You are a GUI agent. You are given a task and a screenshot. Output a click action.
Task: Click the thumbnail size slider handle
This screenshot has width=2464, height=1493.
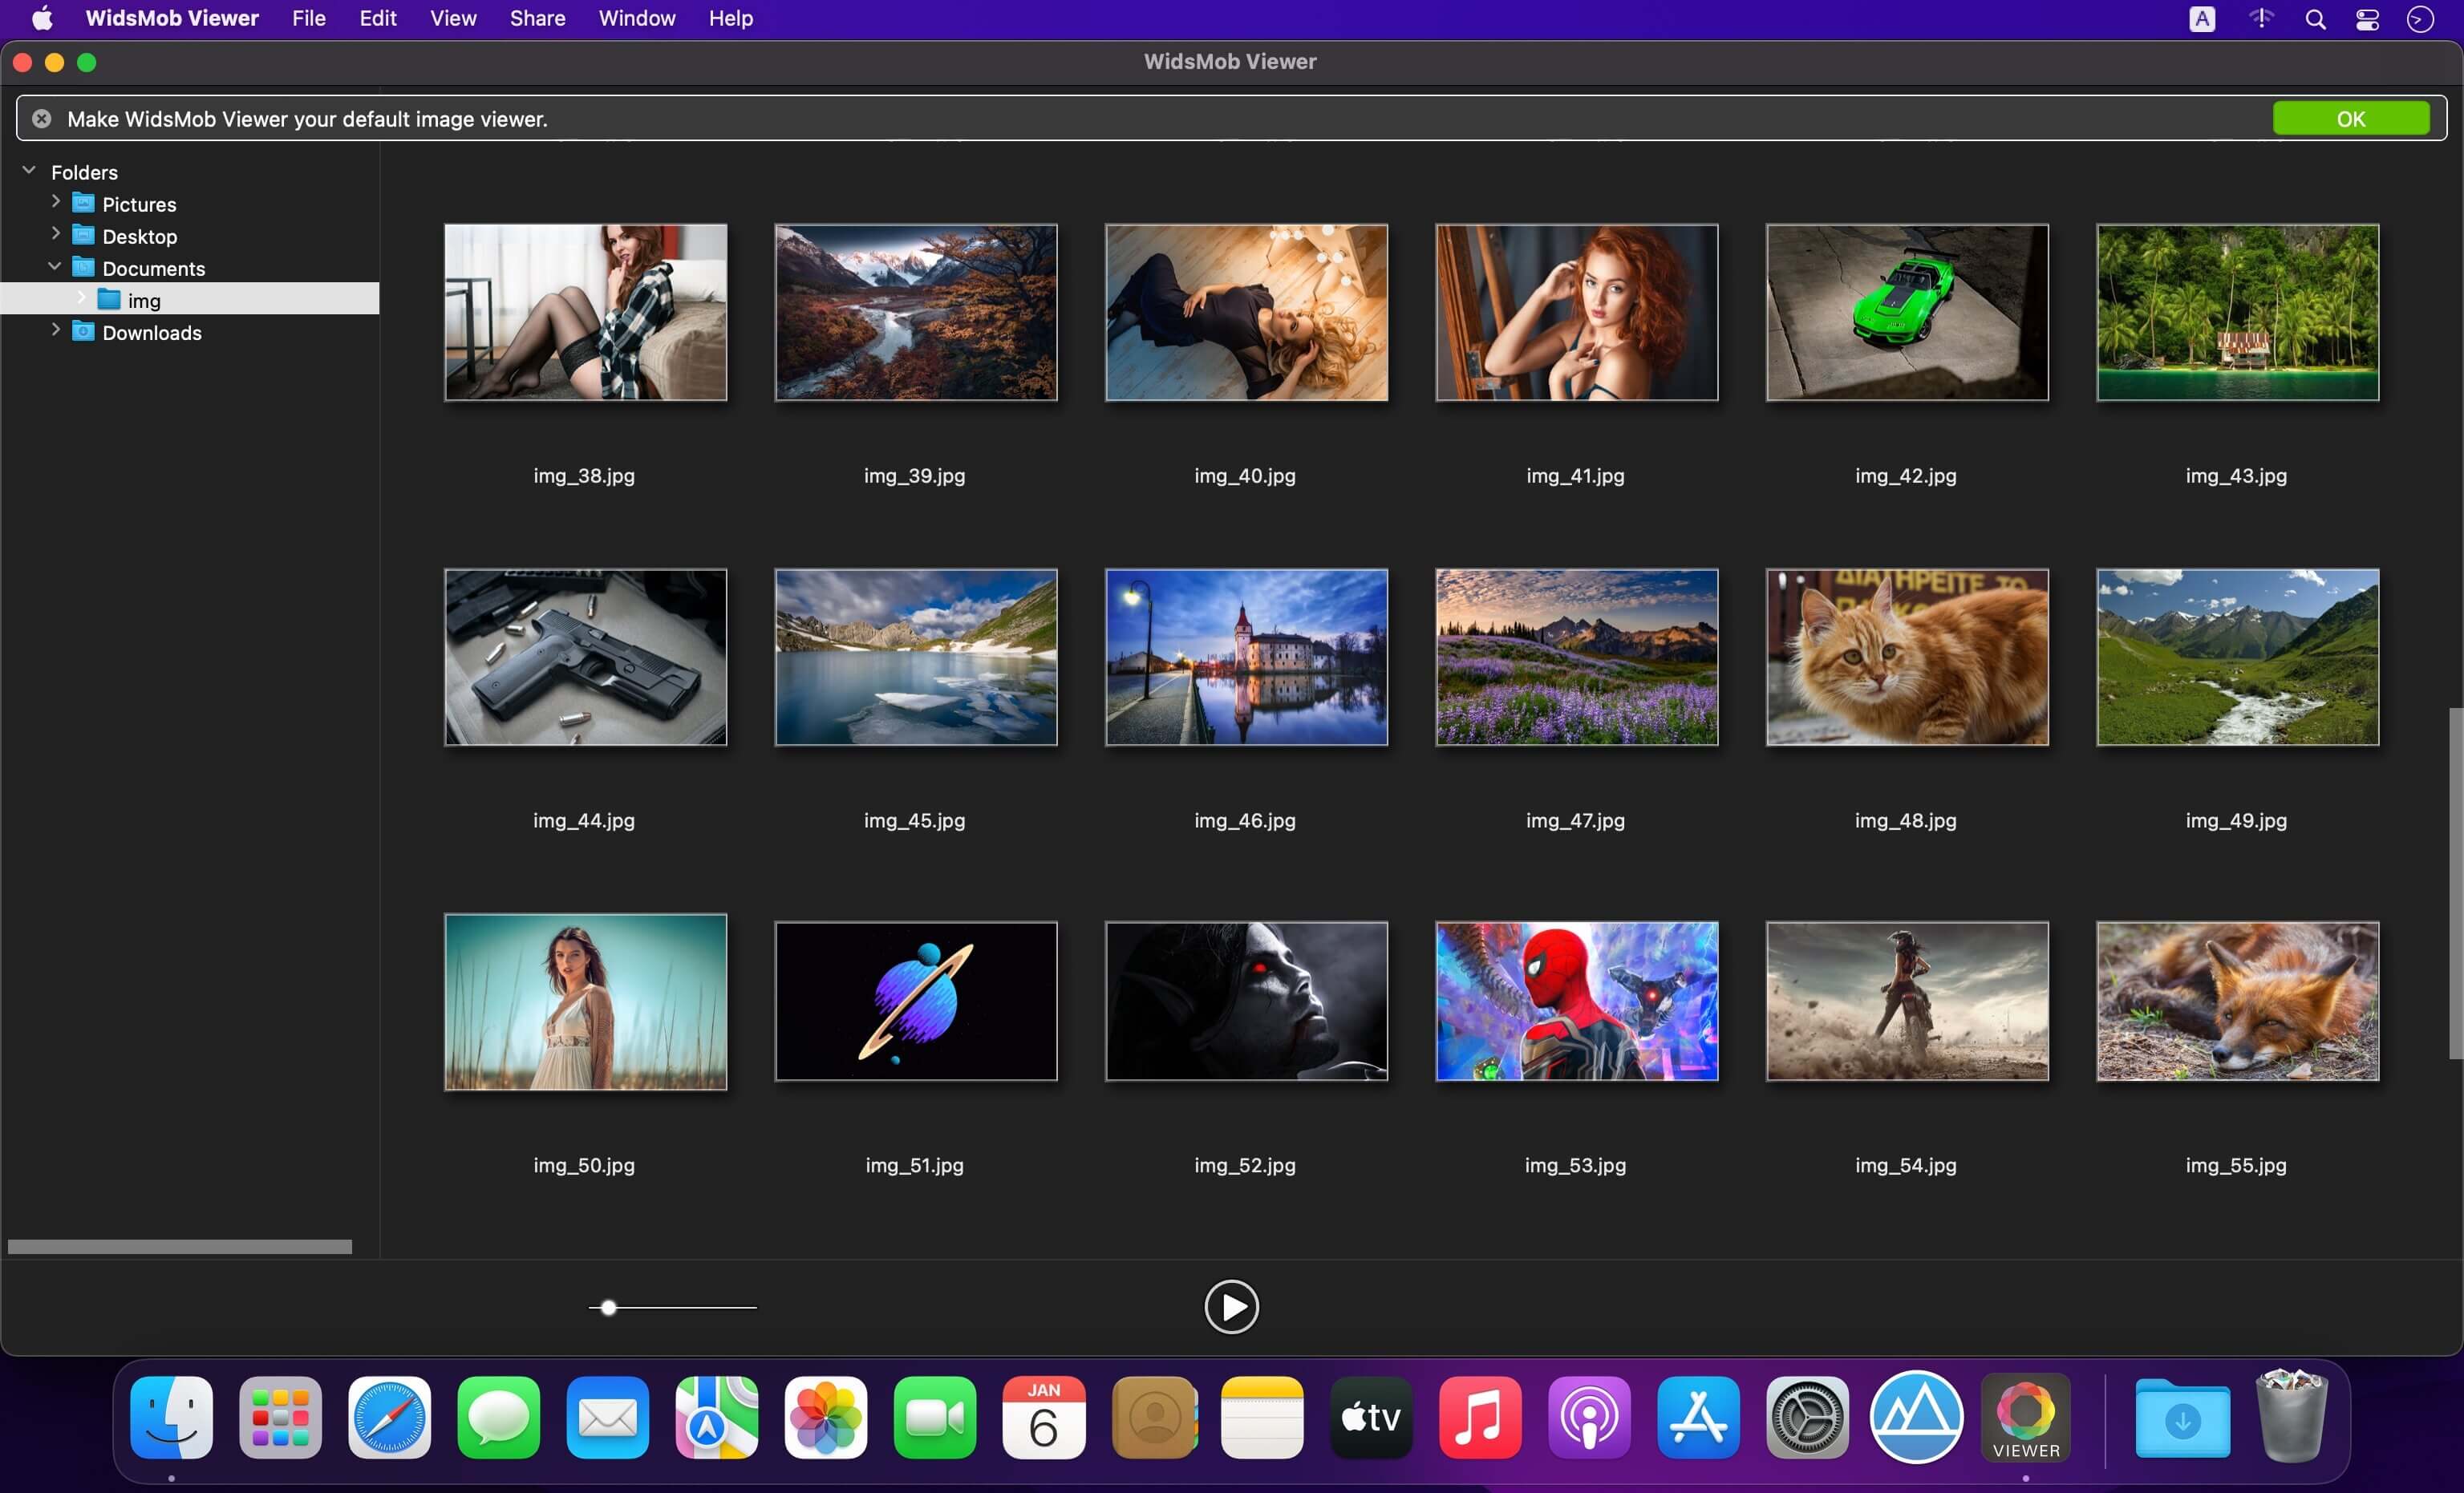[x=608, y=1307]
